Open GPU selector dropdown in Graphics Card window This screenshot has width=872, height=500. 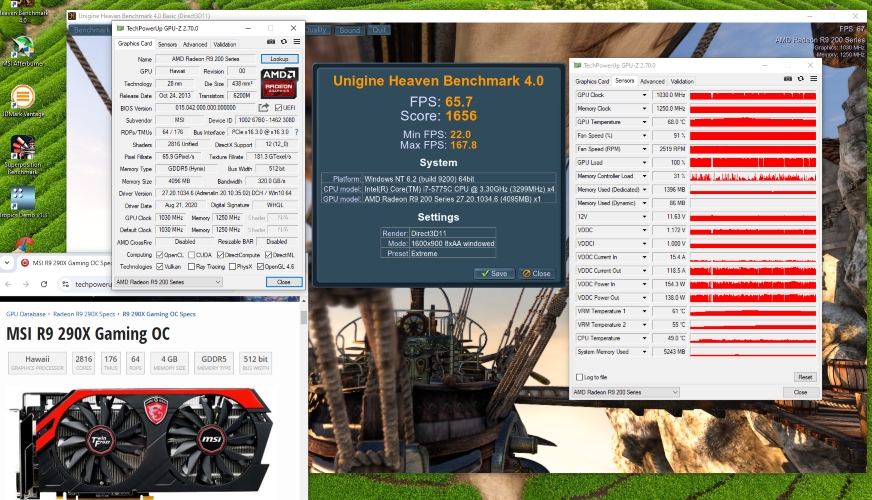(x=168, y=282)
